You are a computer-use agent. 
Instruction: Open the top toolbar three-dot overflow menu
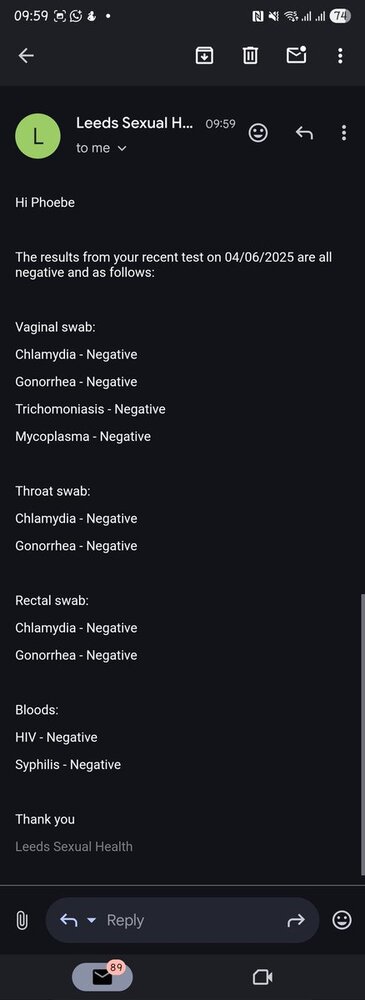(x=340, y=55)
